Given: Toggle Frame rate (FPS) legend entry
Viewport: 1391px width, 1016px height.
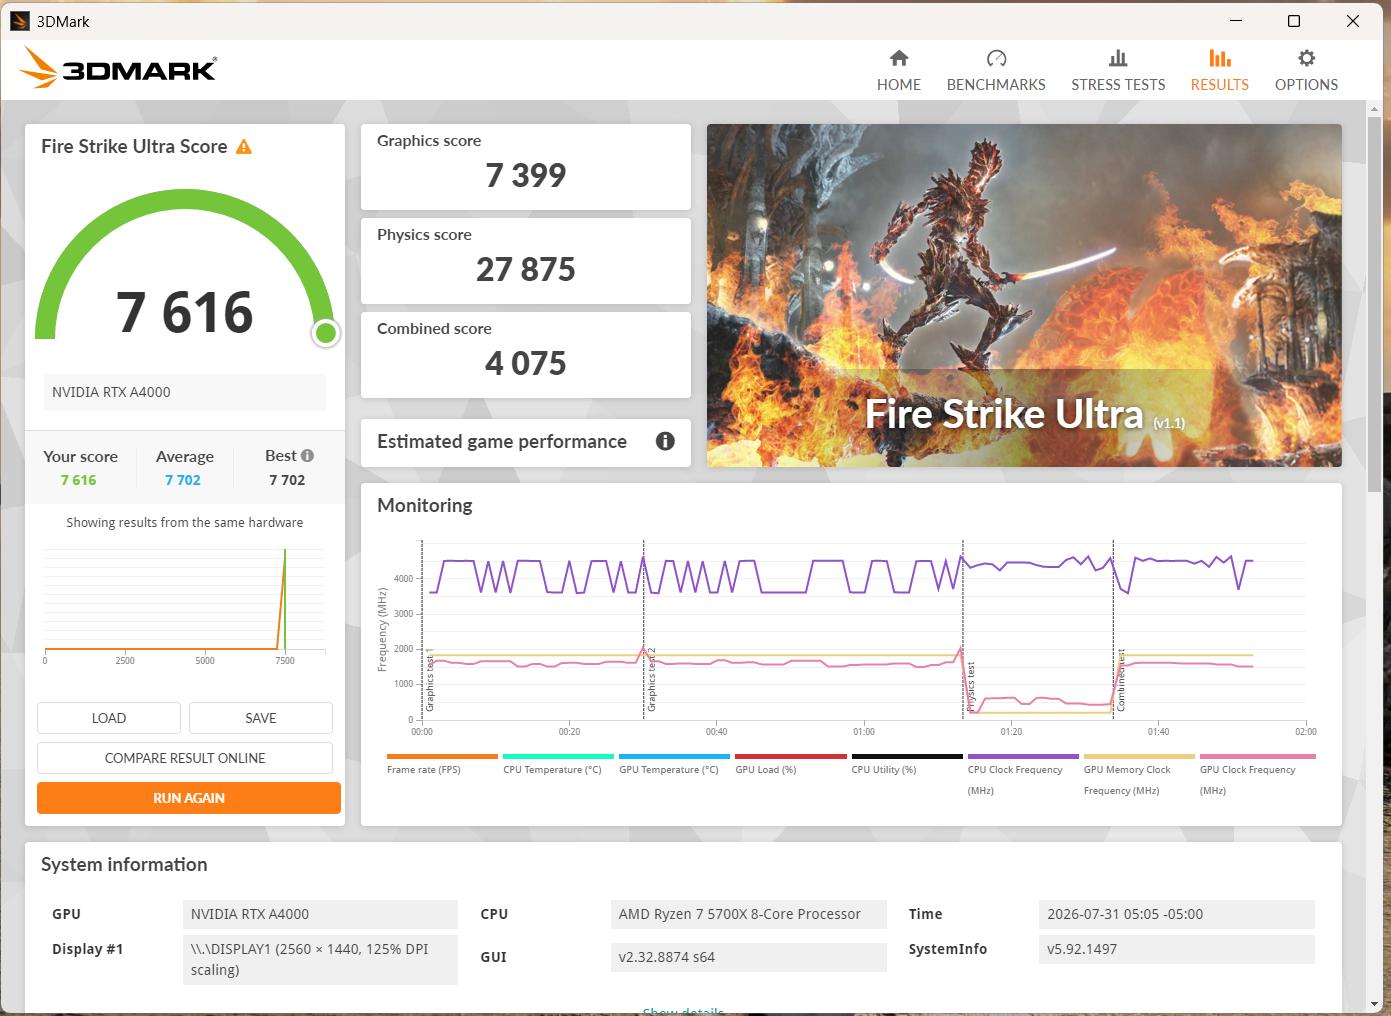Looking at the screenshot, I should tap(441, 764).
